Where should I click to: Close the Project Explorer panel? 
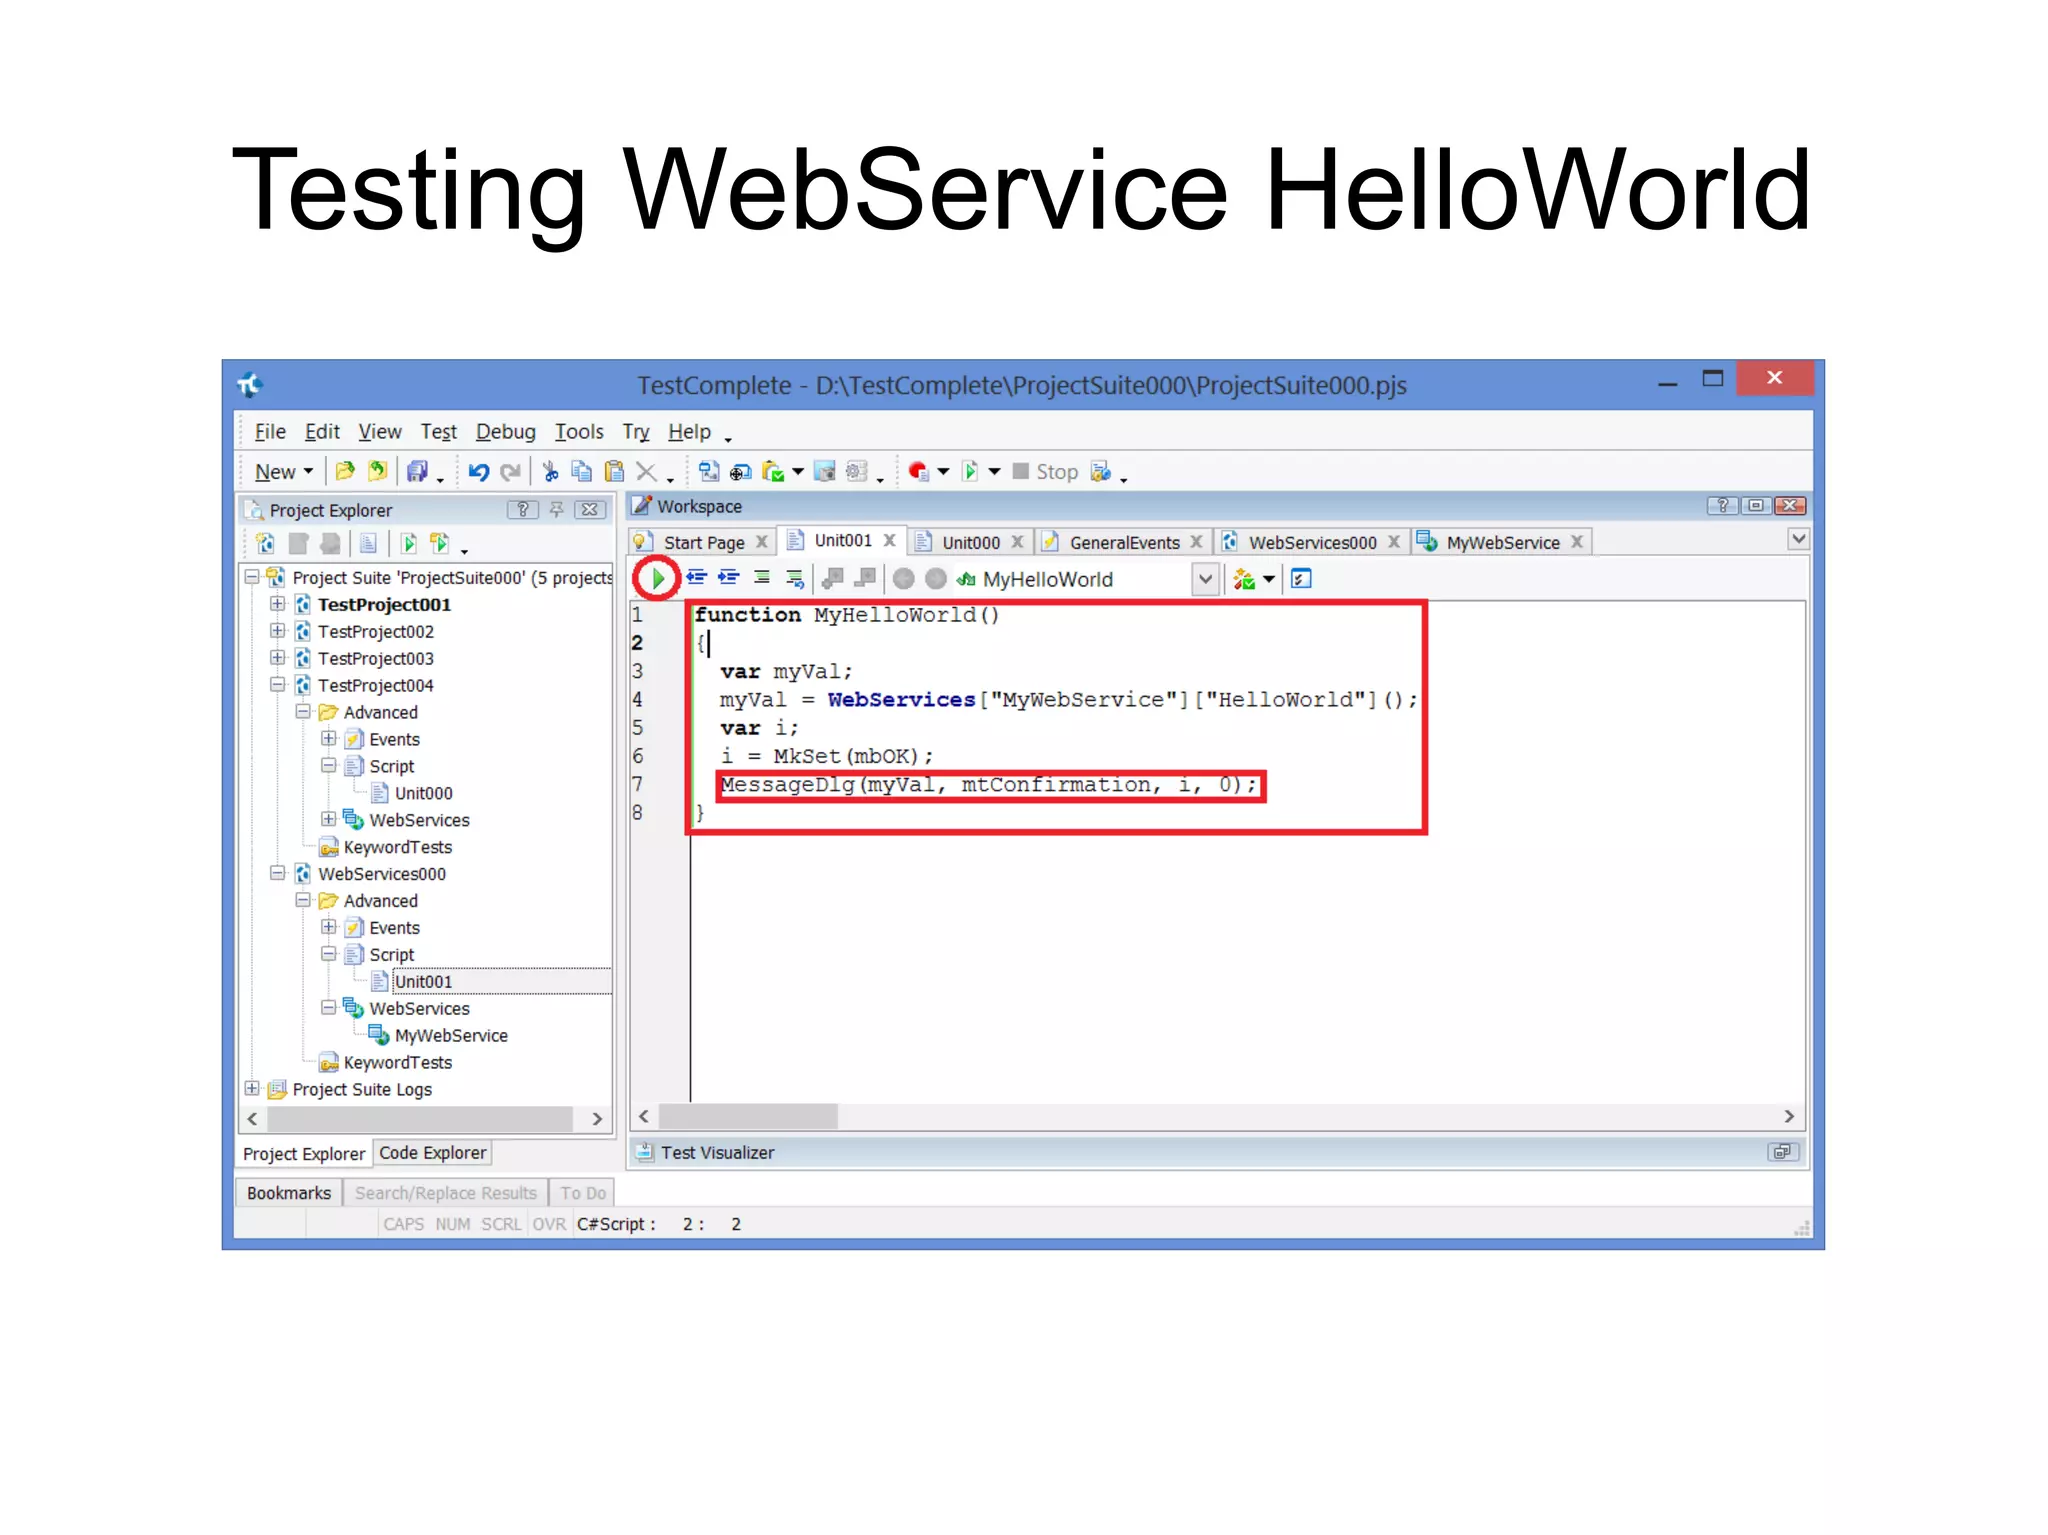tap(591, 510)
